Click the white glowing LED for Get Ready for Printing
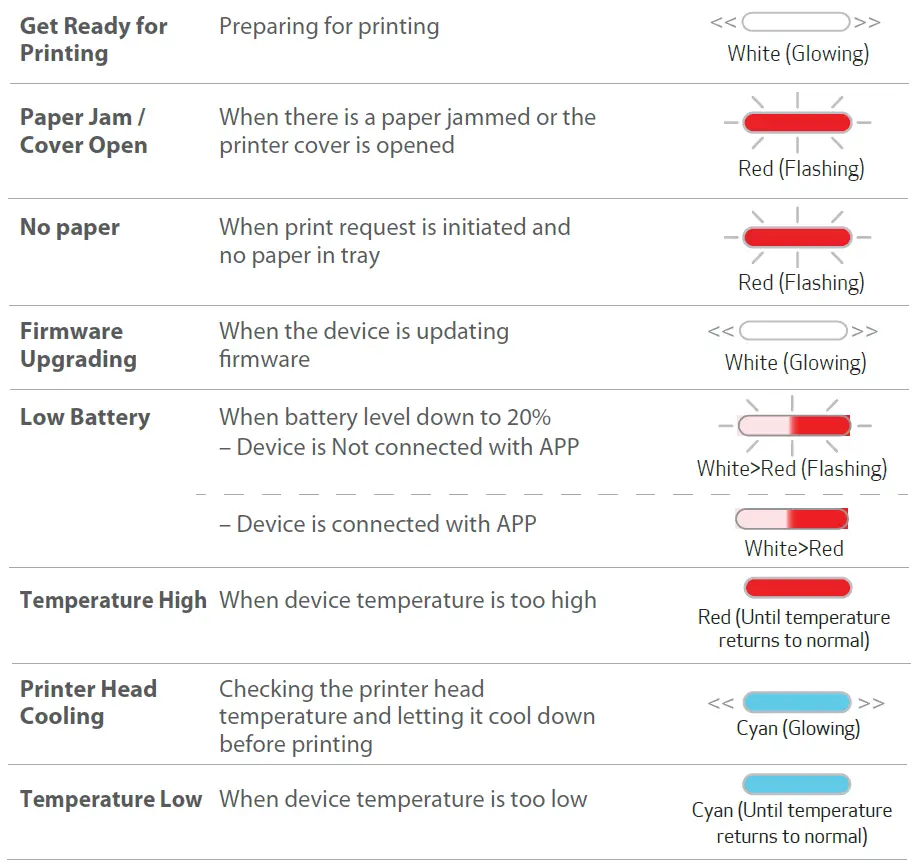This screenshot has height=864, width=912. (796, 22)
